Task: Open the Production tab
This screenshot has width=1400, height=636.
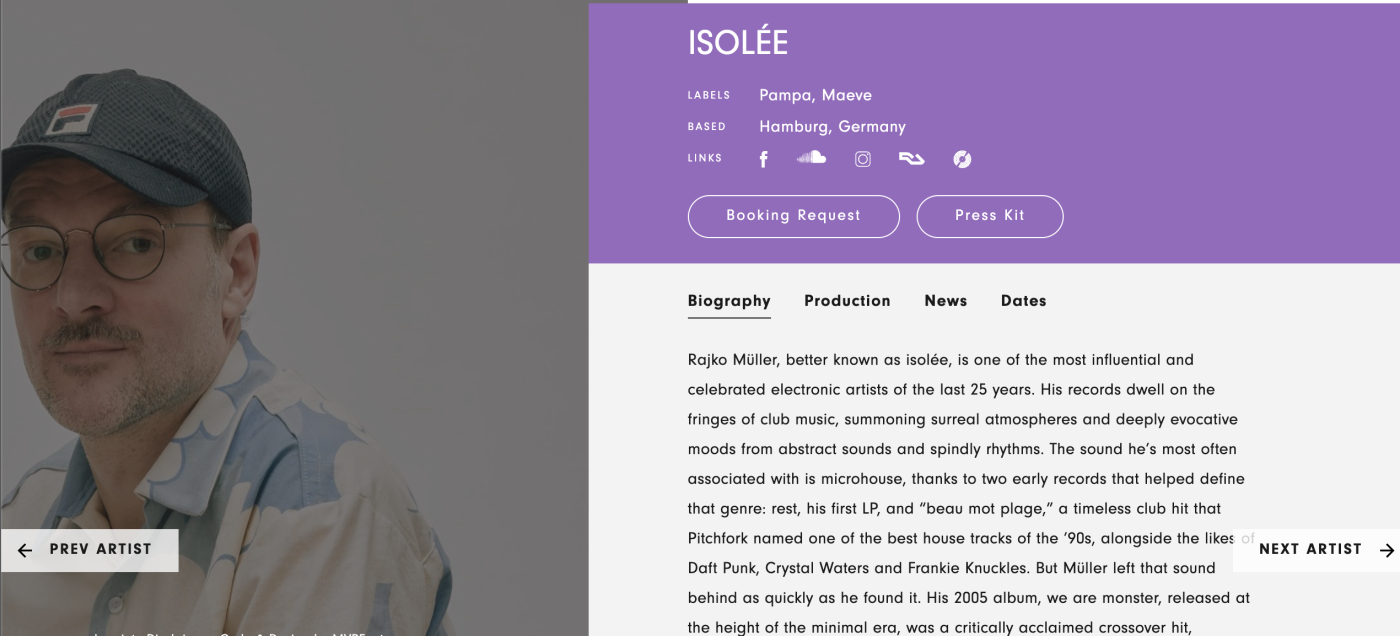Action: pyautogui.click(x=847, y=301)
